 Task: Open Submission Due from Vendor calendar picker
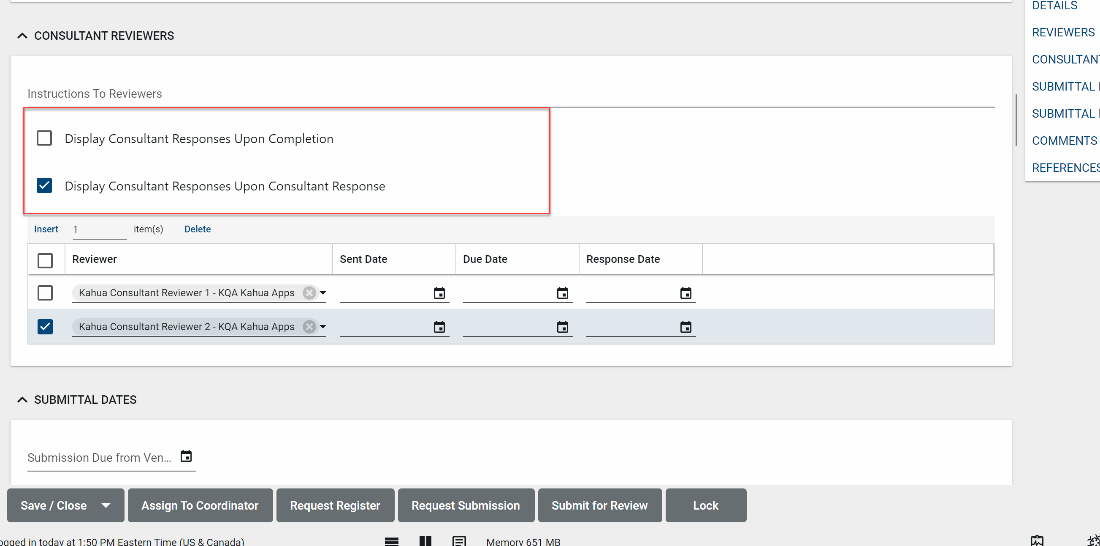(186, 457)
